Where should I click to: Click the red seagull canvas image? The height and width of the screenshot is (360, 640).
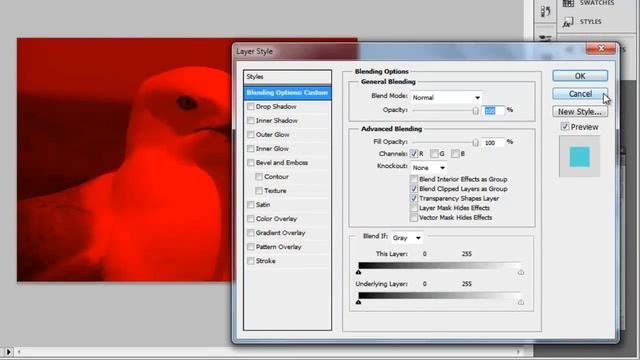(124, 160)
